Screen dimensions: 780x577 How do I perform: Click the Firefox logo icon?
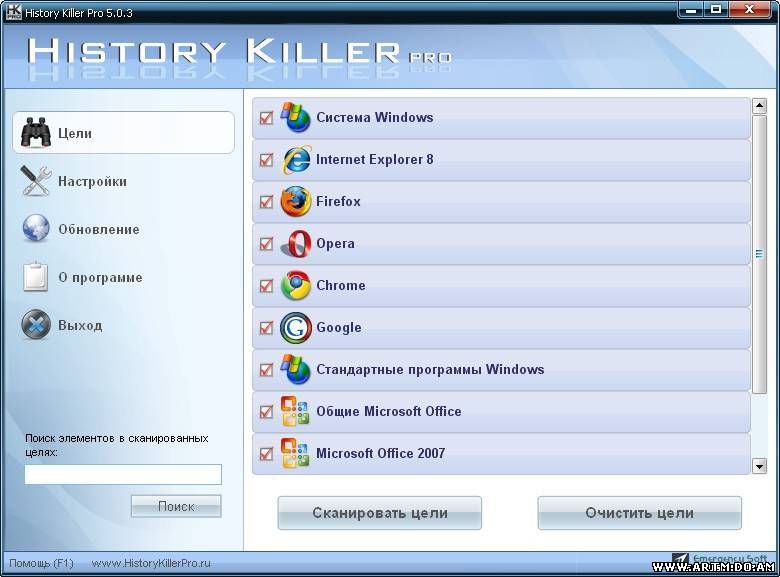pos(295,201)
